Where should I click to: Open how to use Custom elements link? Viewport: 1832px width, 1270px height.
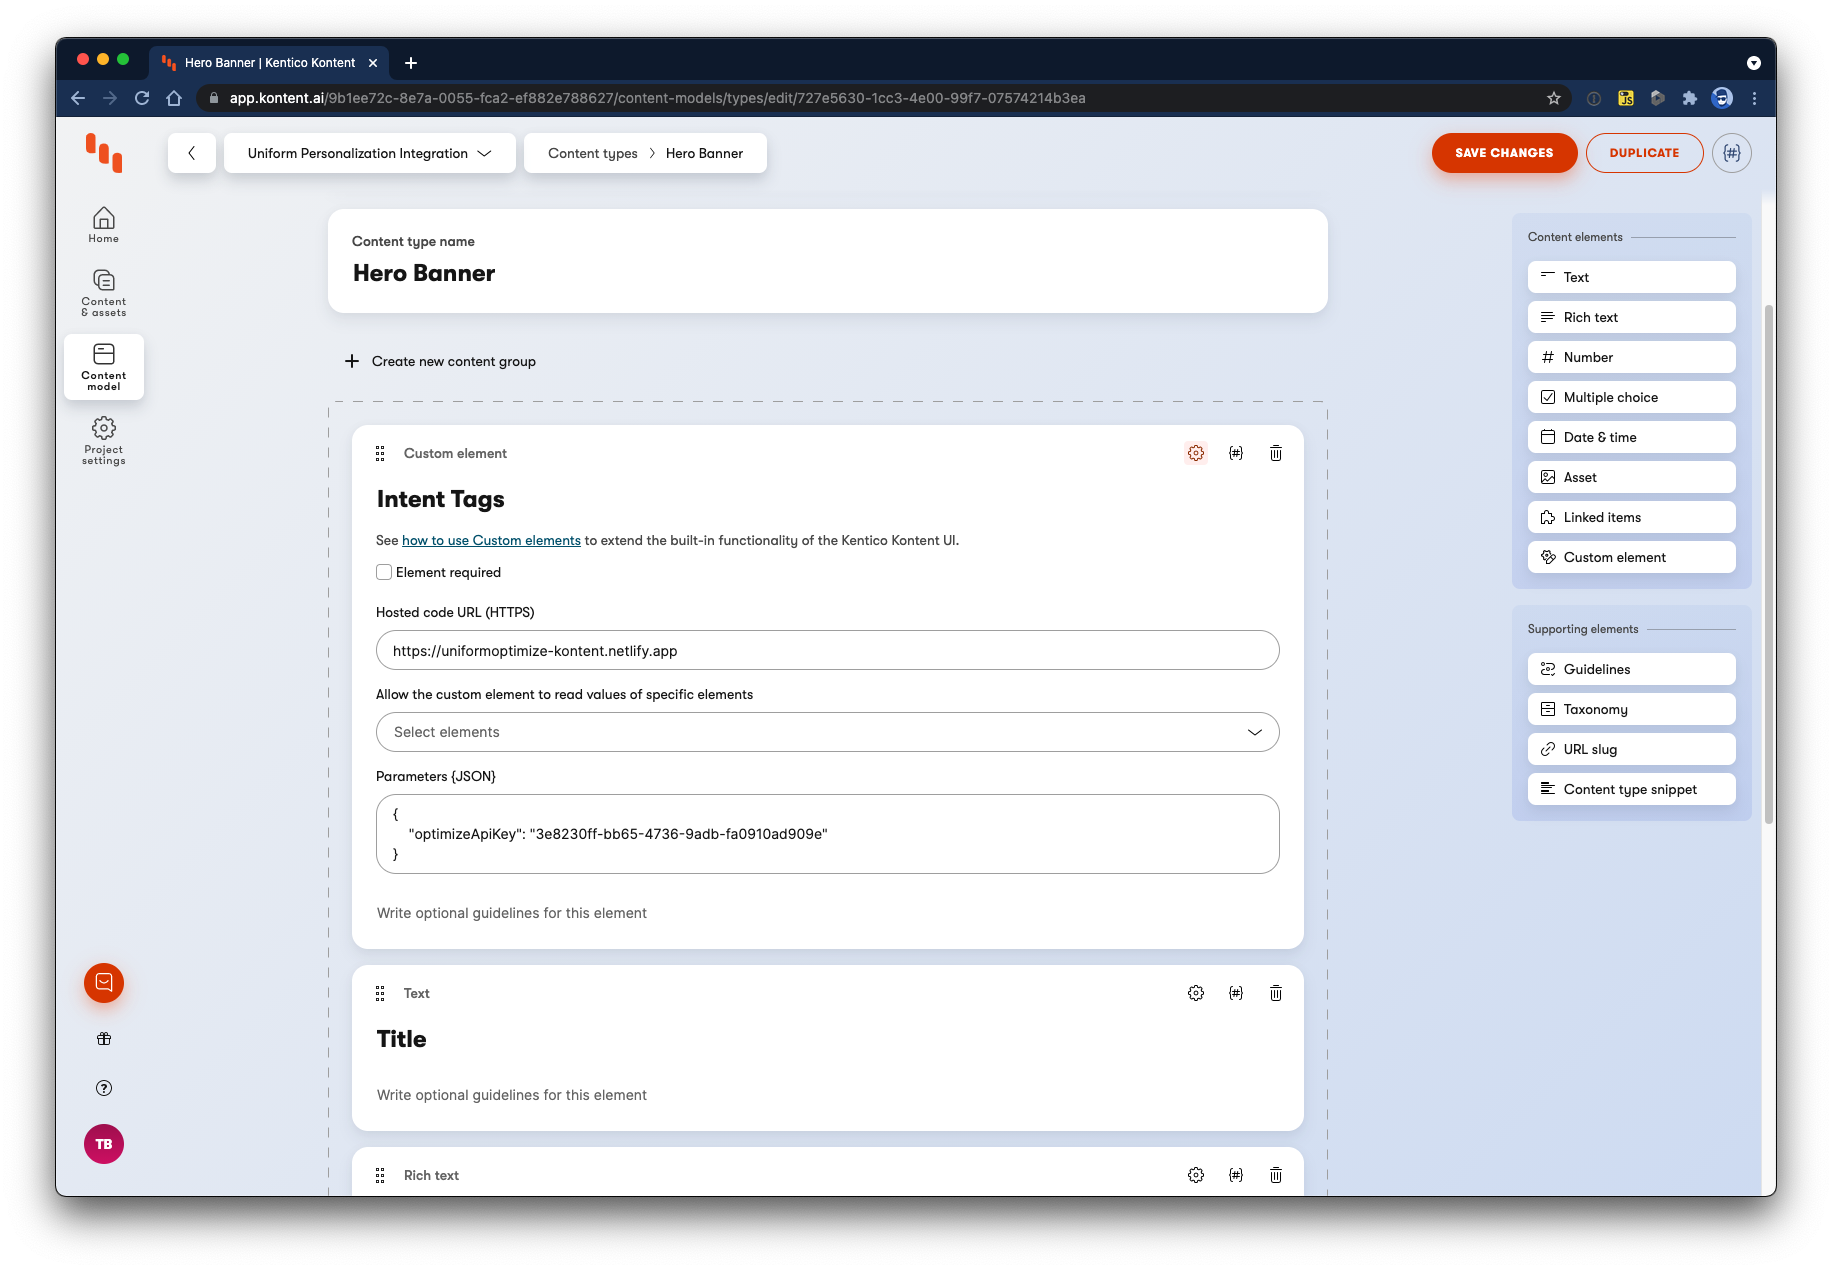tap(491, 540)
